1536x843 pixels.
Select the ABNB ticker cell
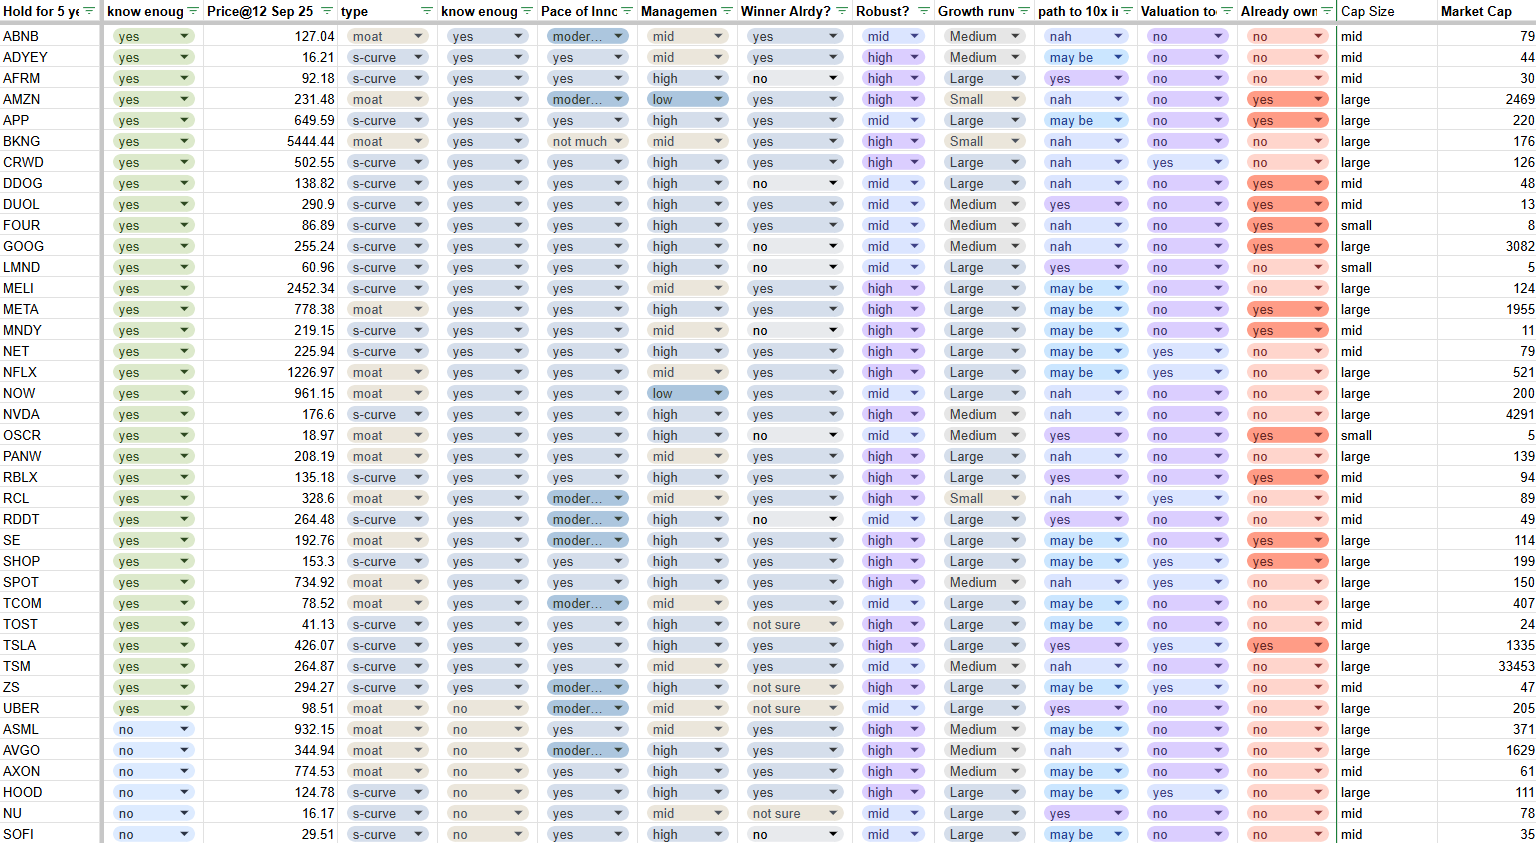pos(50,36)
